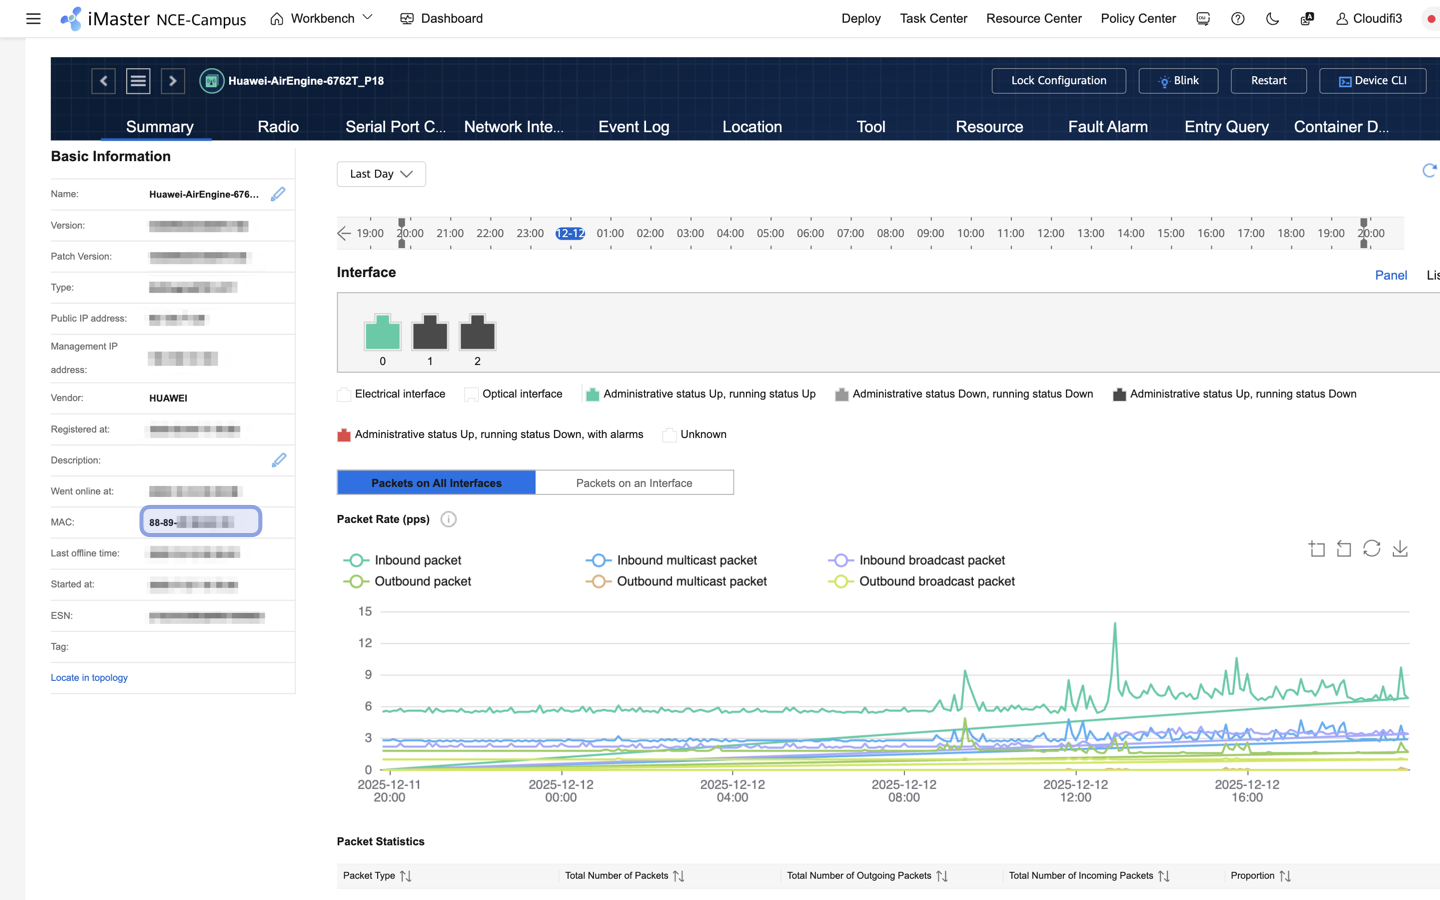Click the Restart button

(x=1268, y=81)
